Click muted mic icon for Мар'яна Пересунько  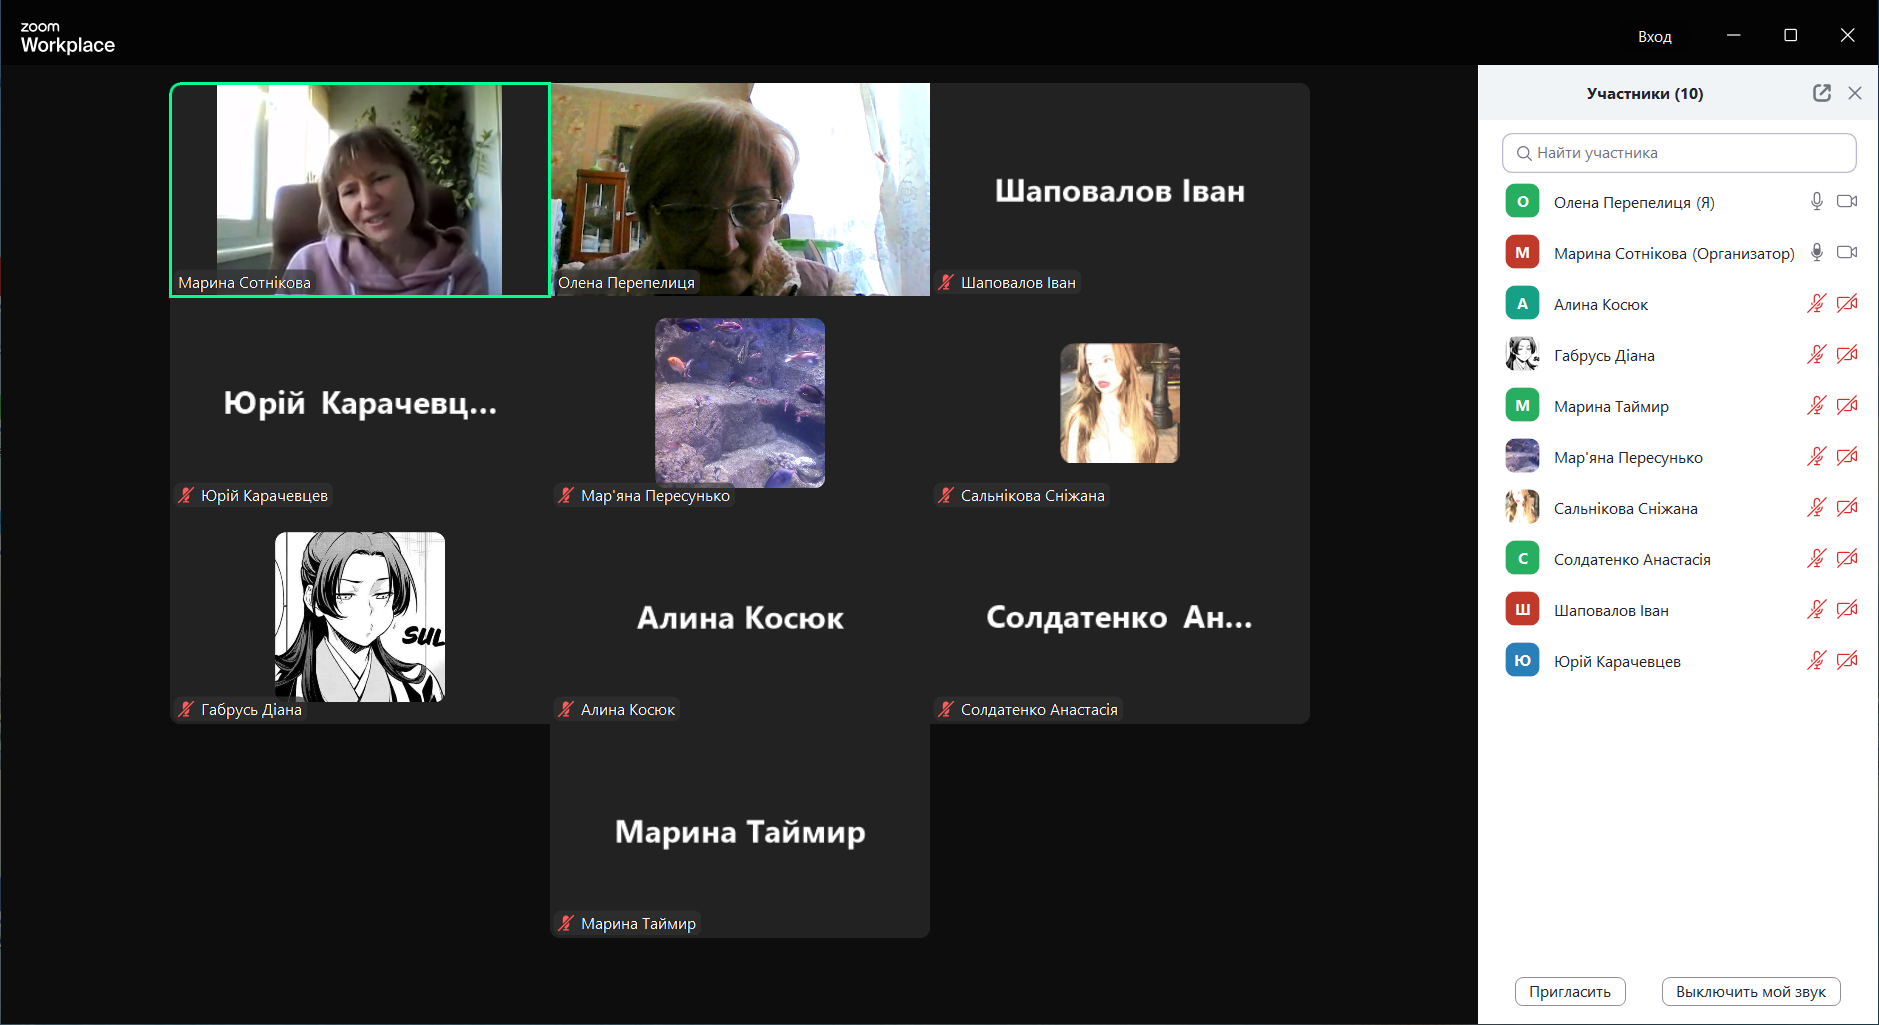tap(1817, 457)
